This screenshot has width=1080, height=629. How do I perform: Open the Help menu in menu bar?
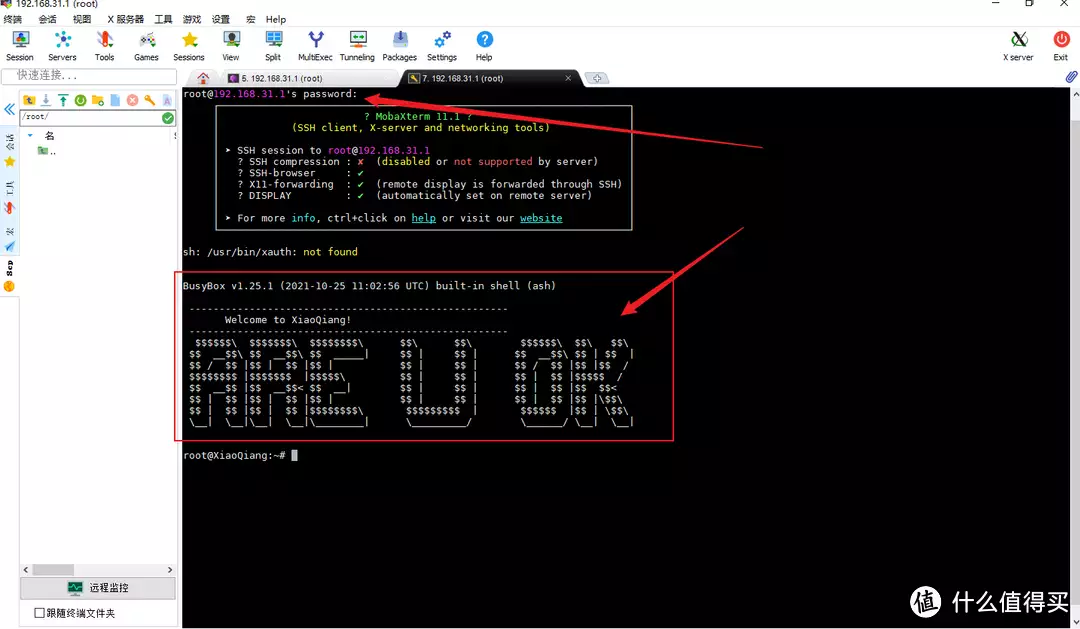(276, 19)
